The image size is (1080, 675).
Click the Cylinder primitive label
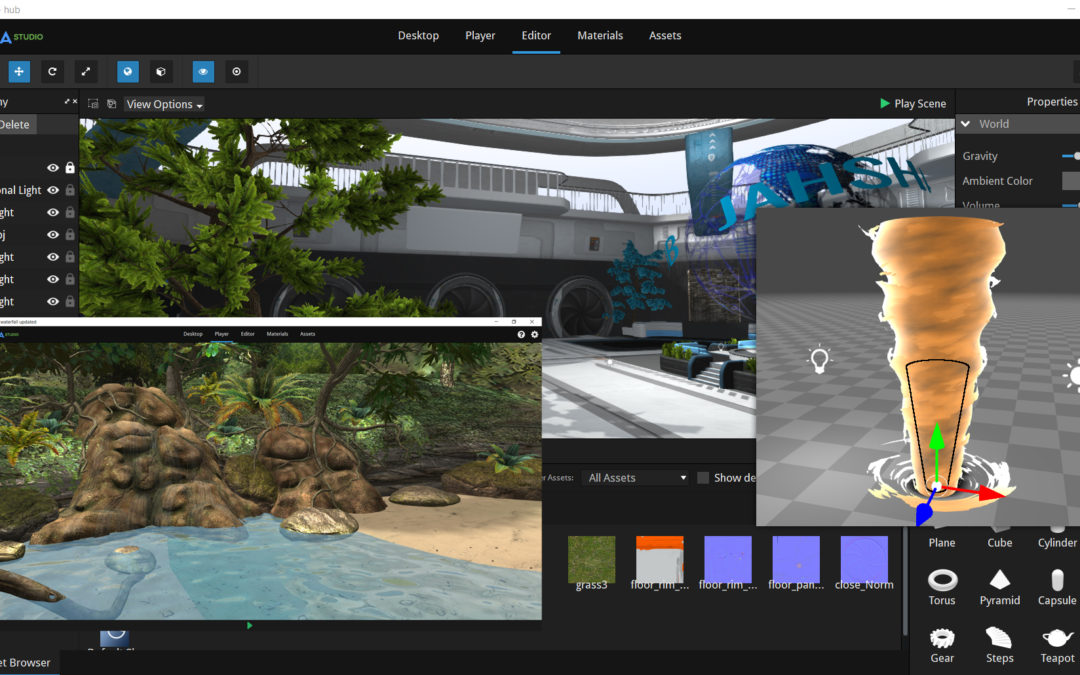coord(1057,543)
